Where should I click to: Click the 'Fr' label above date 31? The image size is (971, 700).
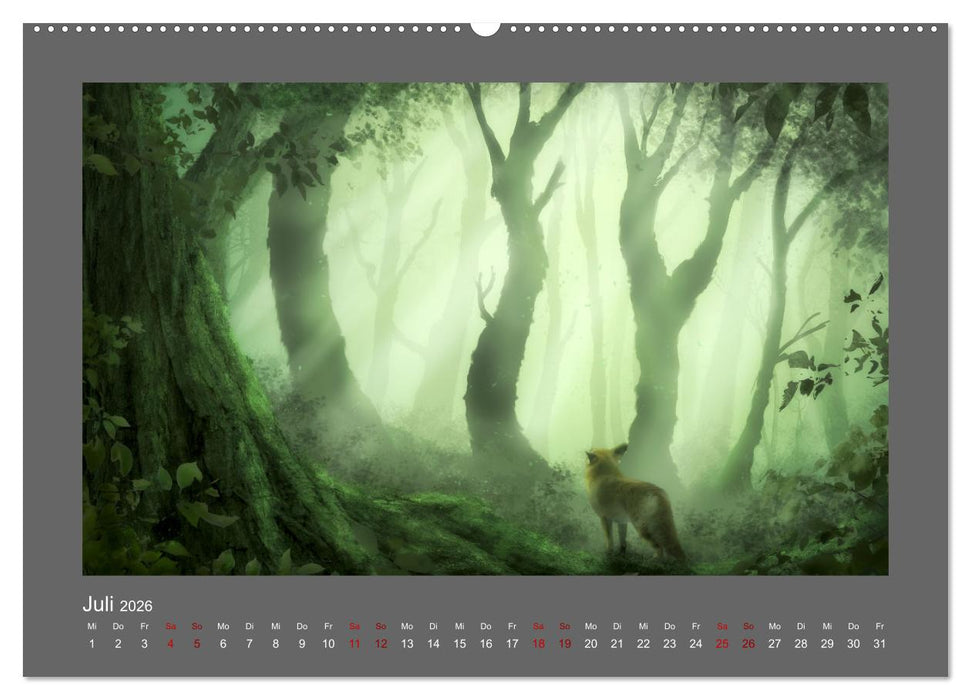[879, 624]
